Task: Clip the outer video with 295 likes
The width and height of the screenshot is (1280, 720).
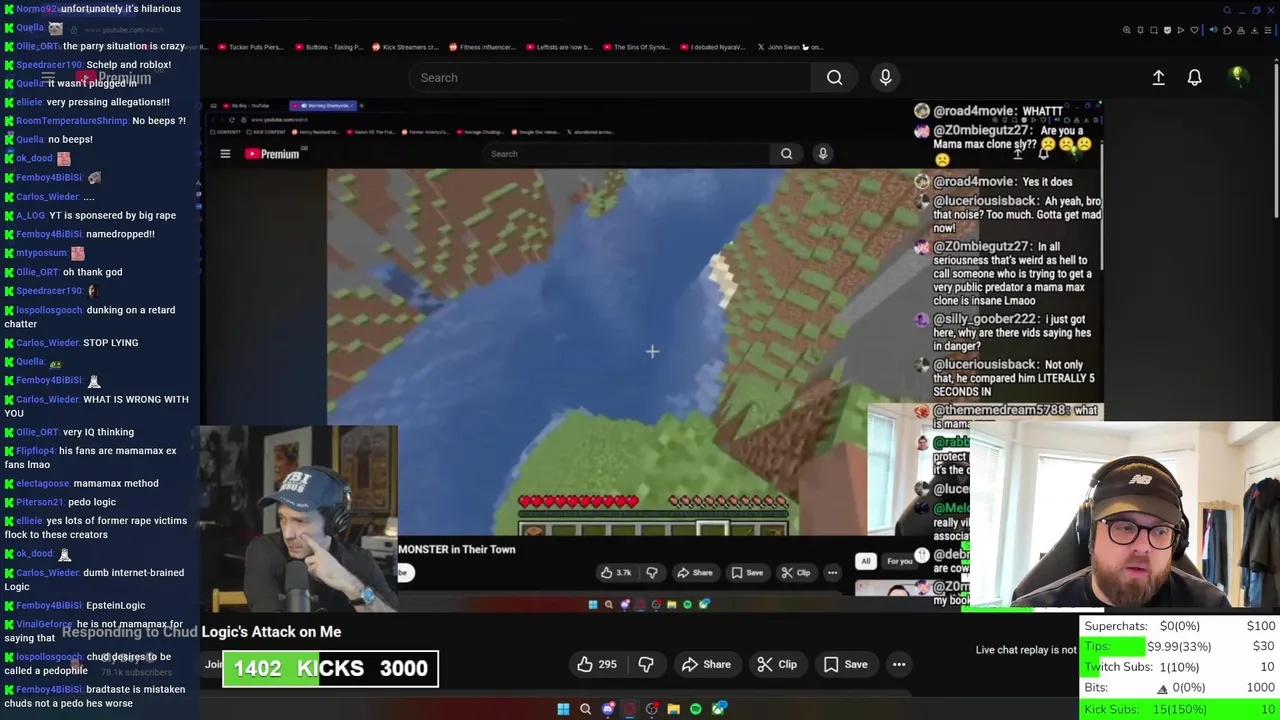Action: pyautogui.click(x=777, y=664)
